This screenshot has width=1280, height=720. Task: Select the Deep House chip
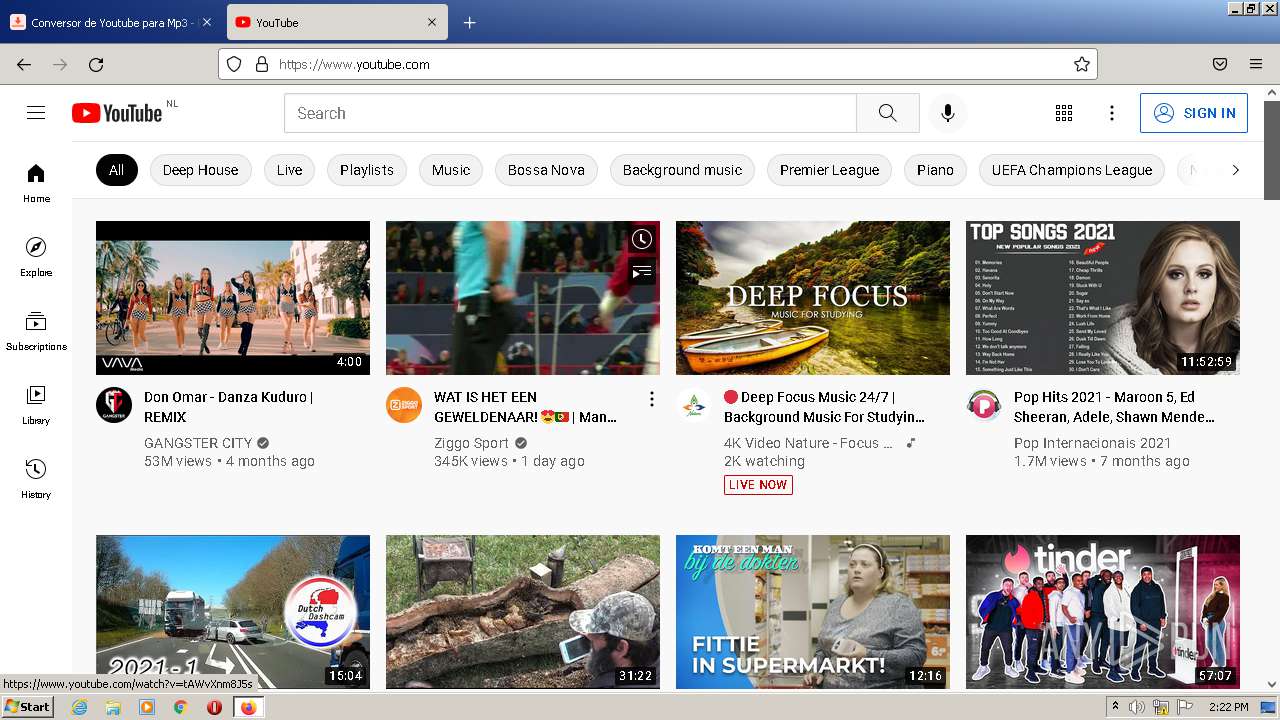point(201,170)
